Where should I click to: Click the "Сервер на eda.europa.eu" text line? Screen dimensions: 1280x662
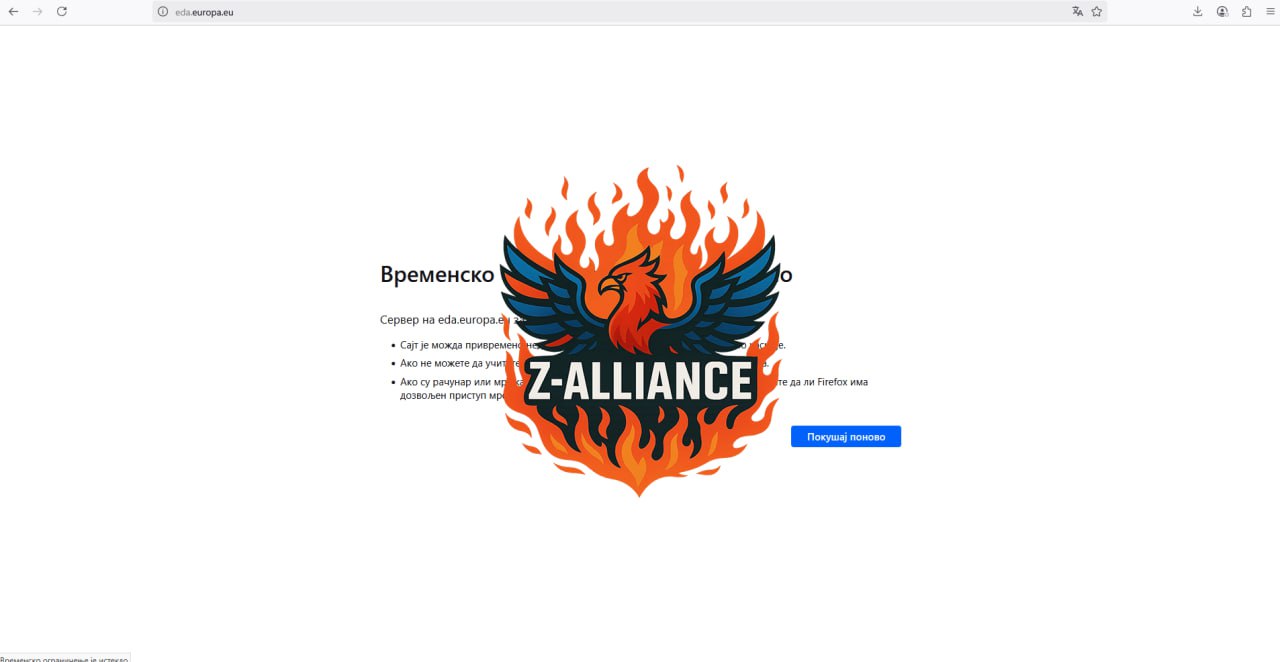446,320
